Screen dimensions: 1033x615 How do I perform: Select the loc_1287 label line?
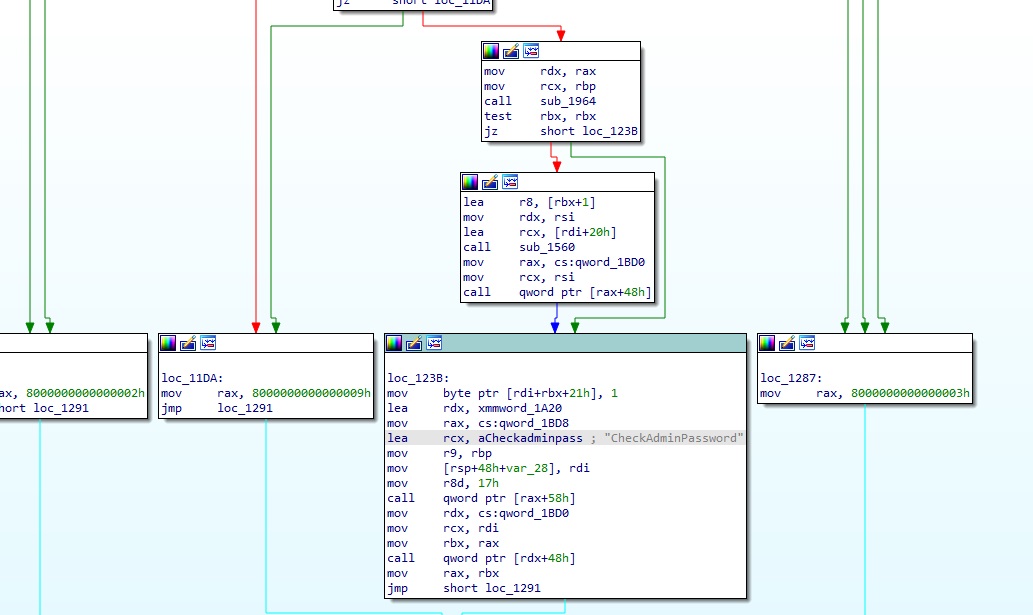[x=790, y=378]
